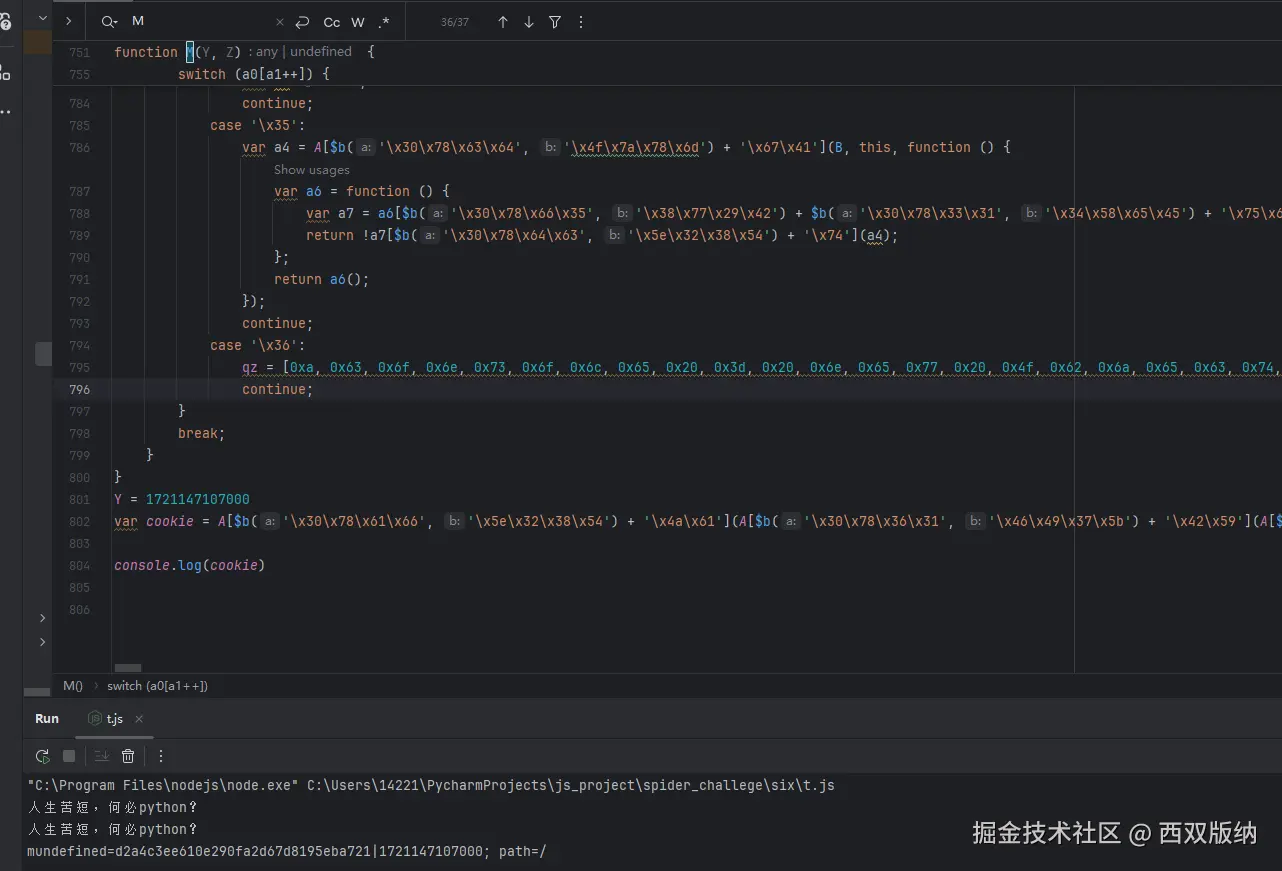The image size is (1282, 871).
Task: Open the dropdown chevron in left sidebar top
Action: coord(43,17)
